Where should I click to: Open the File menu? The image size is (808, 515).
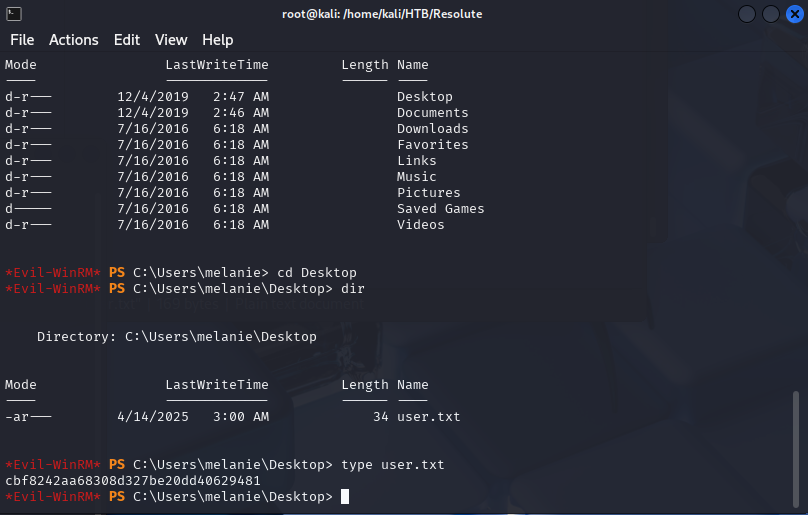[x=22, y=40]
